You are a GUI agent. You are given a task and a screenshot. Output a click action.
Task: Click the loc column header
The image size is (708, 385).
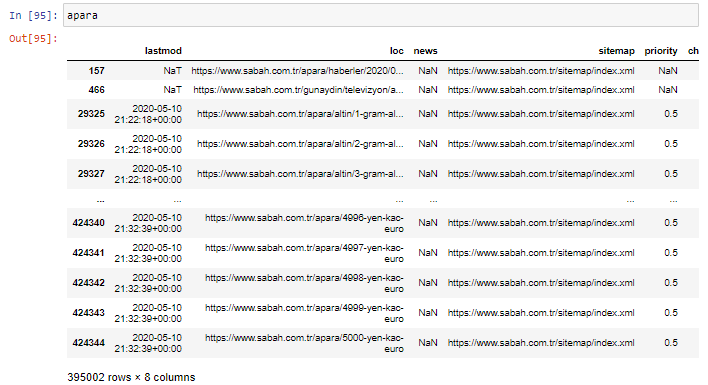coord(396,51)
